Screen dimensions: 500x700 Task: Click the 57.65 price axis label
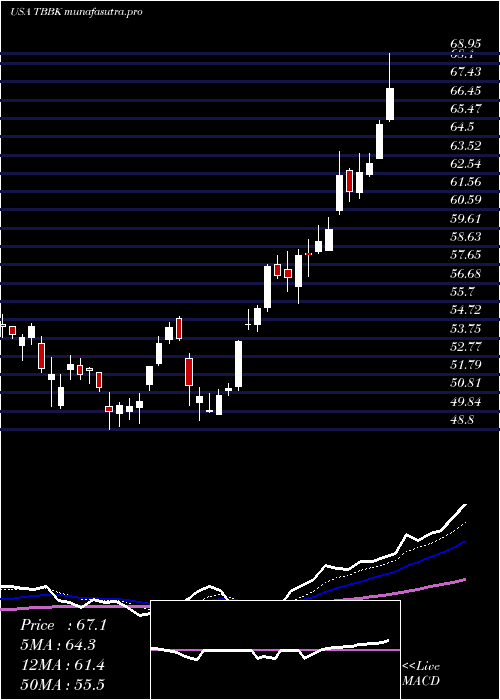[466, 255]
